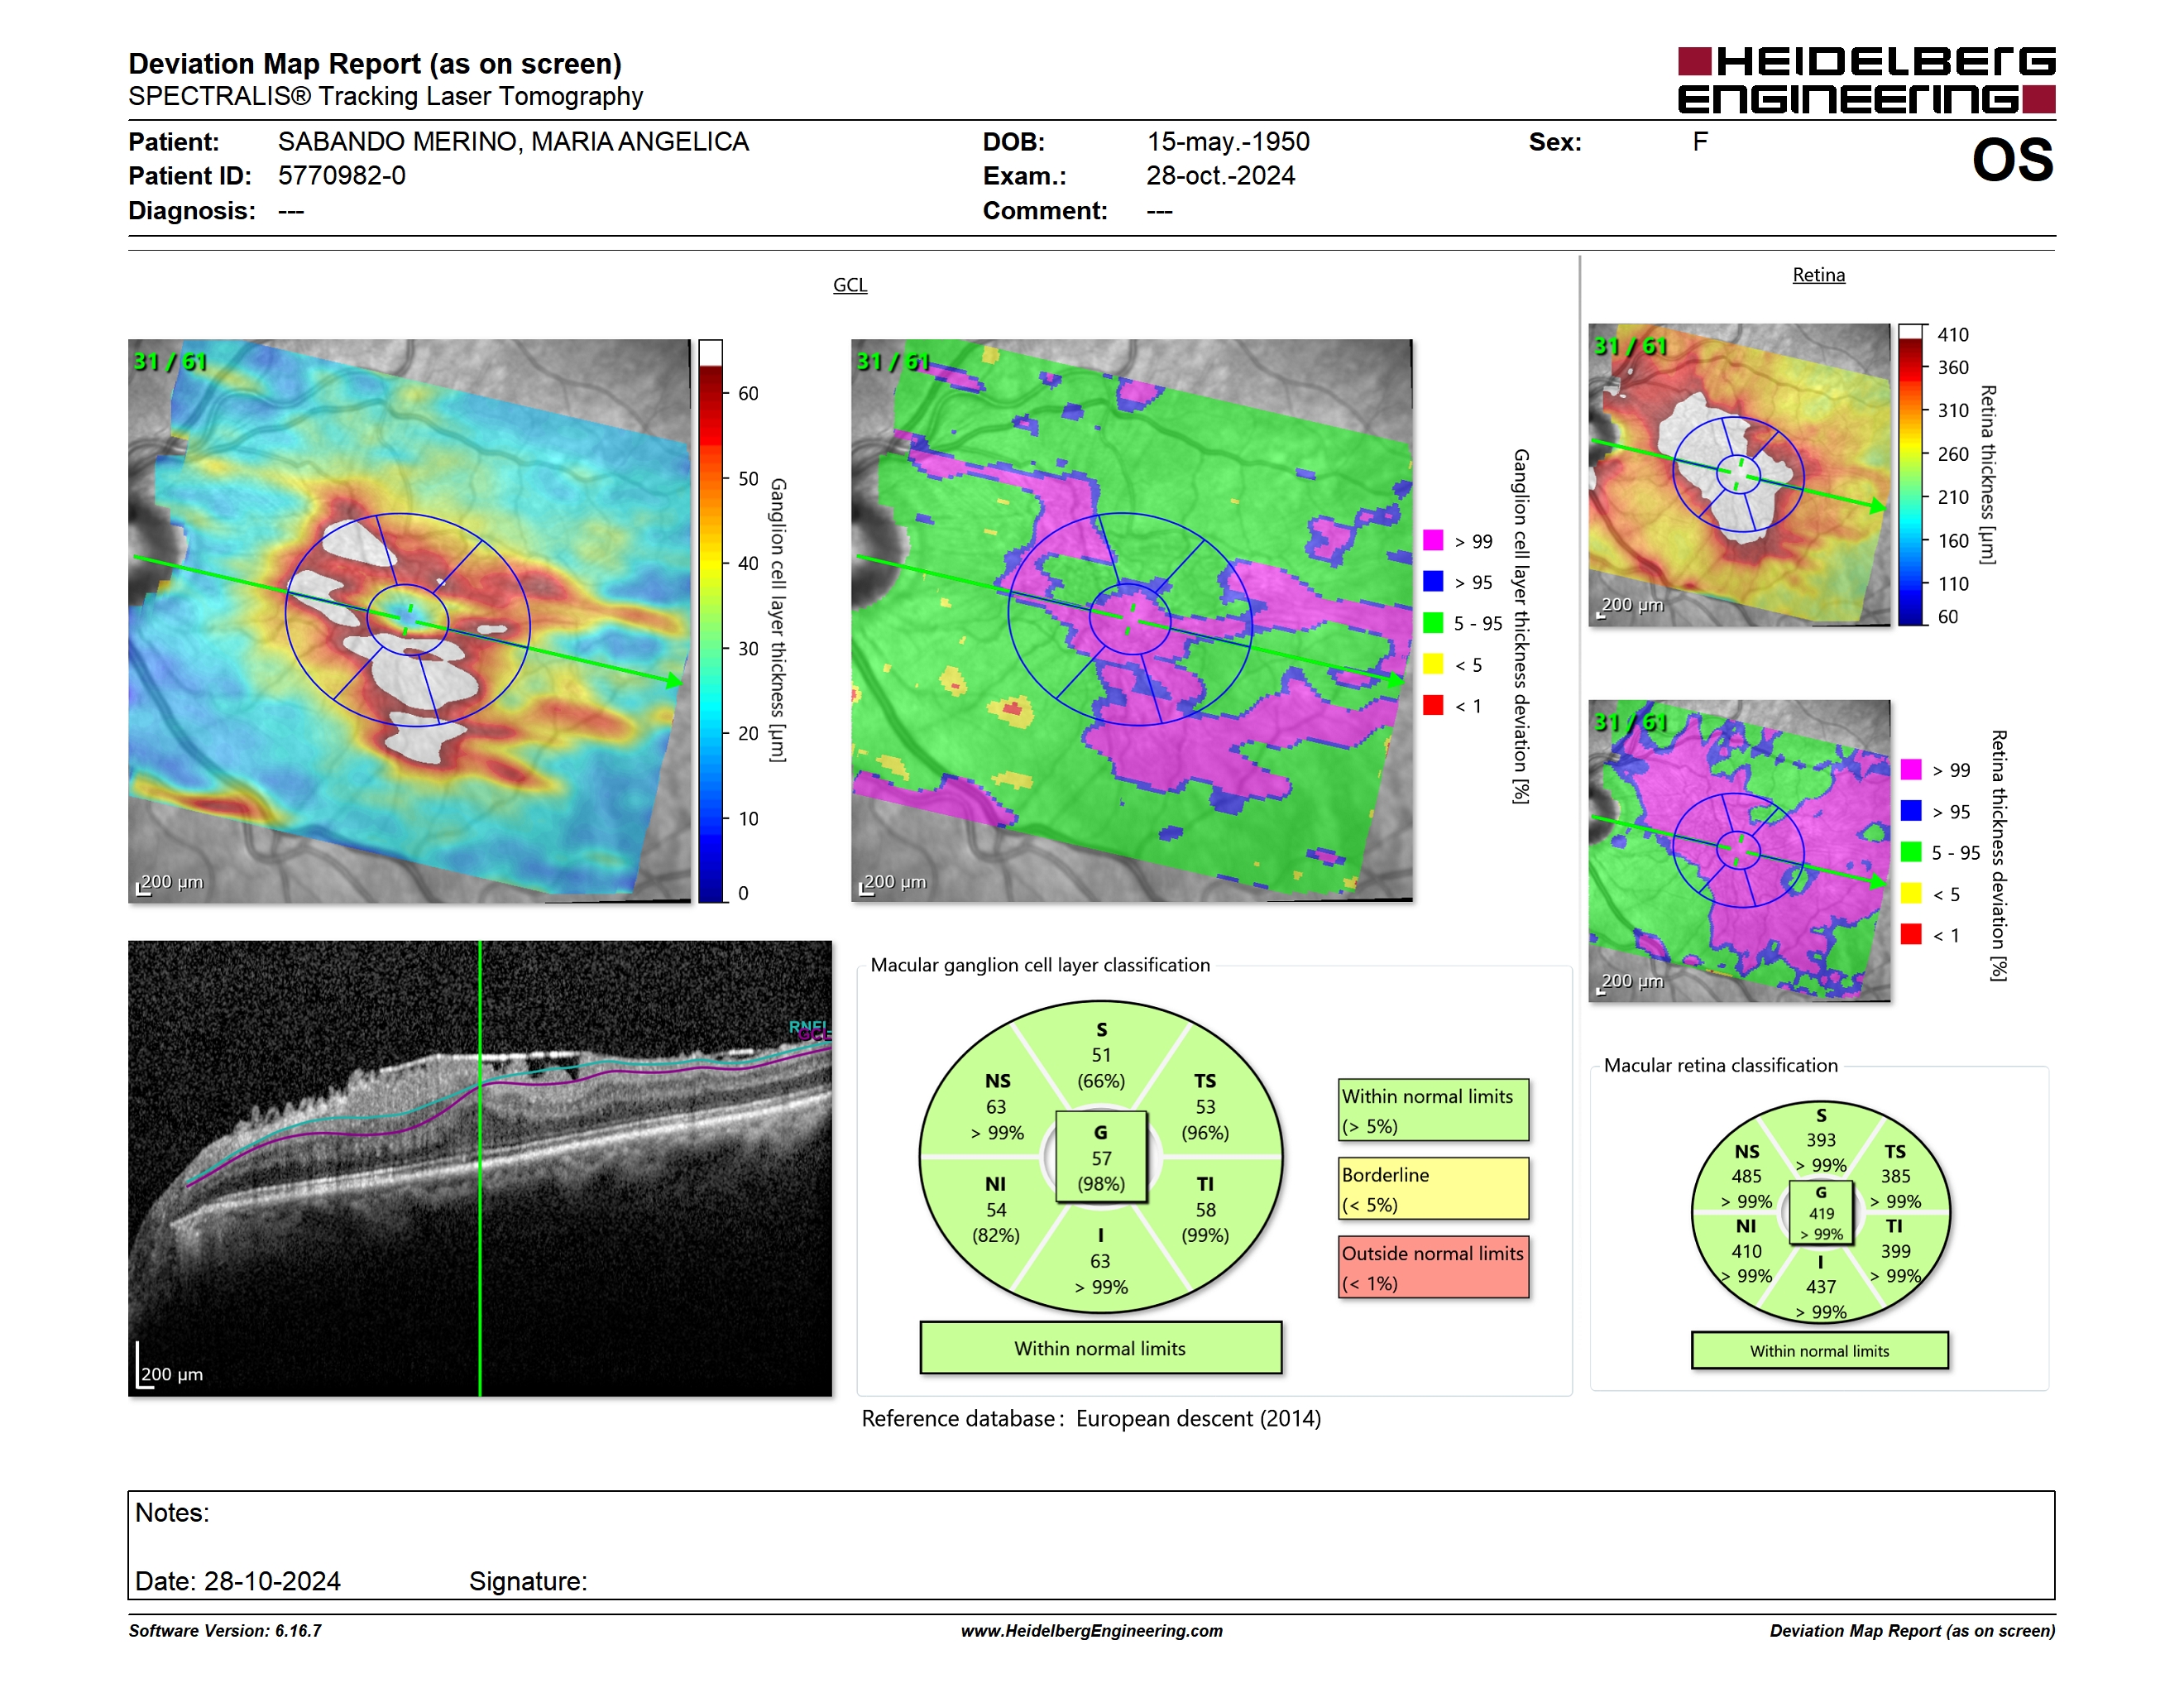Click the red < 1 retina legend swatch
The height and width of the screenshot is (1688, 2184).
tap(1911, 934)
